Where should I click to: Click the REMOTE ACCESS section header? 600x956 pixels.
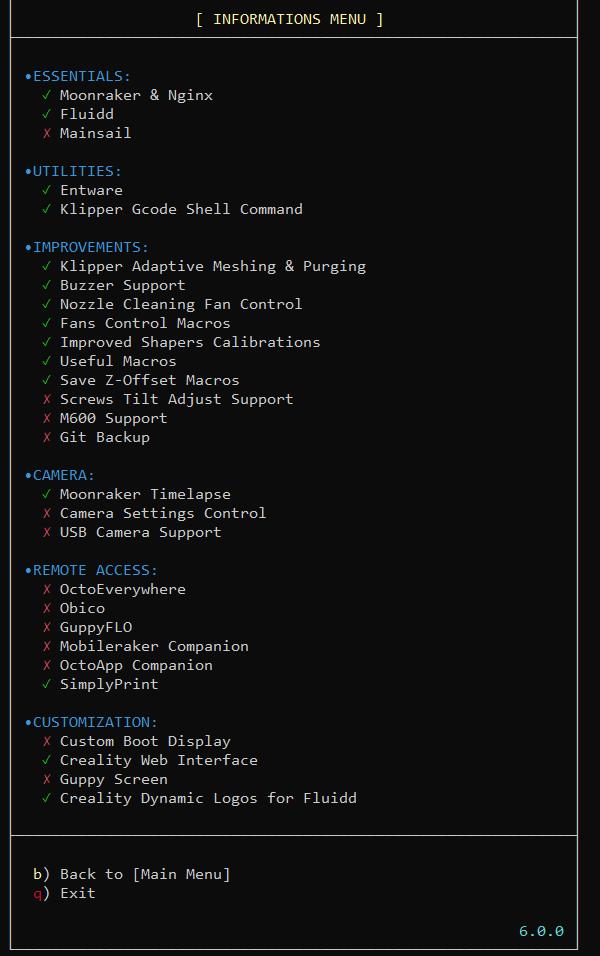(94, 570)
